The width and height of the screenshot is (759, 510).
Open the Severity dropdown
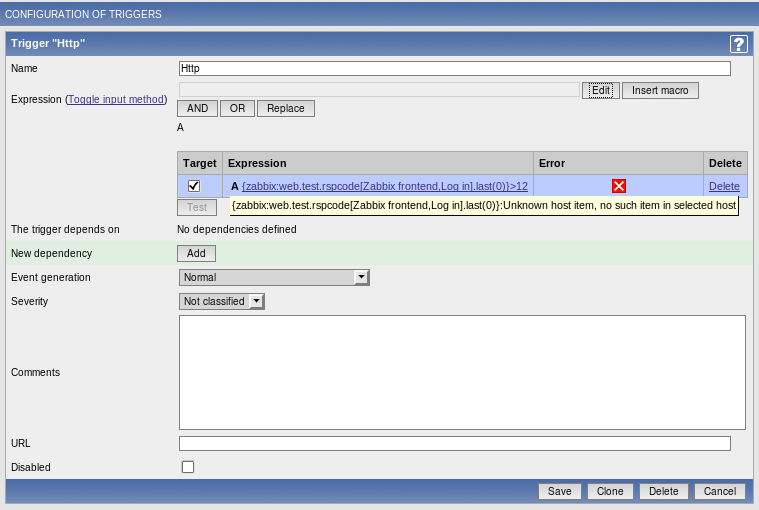click(x=222, y=301)
